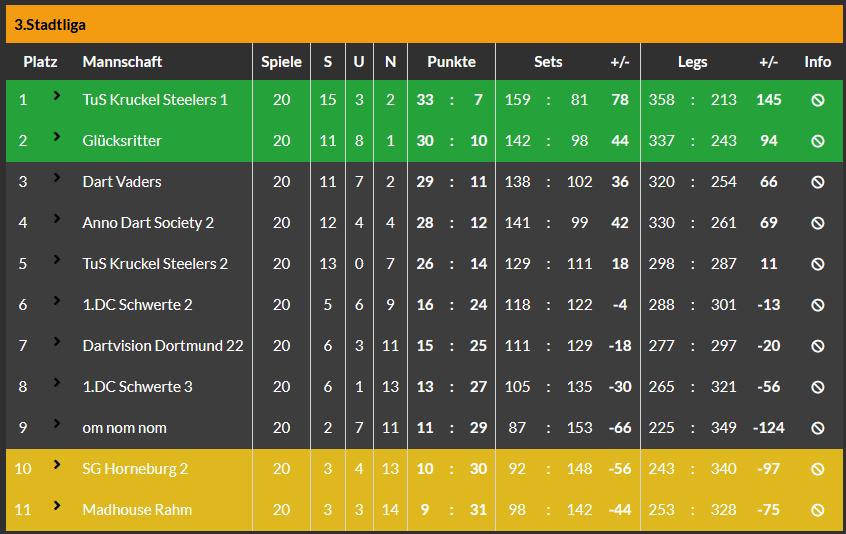Click the Legs column header
Viewport: 846px width, 534px height.
click(692, 62)
